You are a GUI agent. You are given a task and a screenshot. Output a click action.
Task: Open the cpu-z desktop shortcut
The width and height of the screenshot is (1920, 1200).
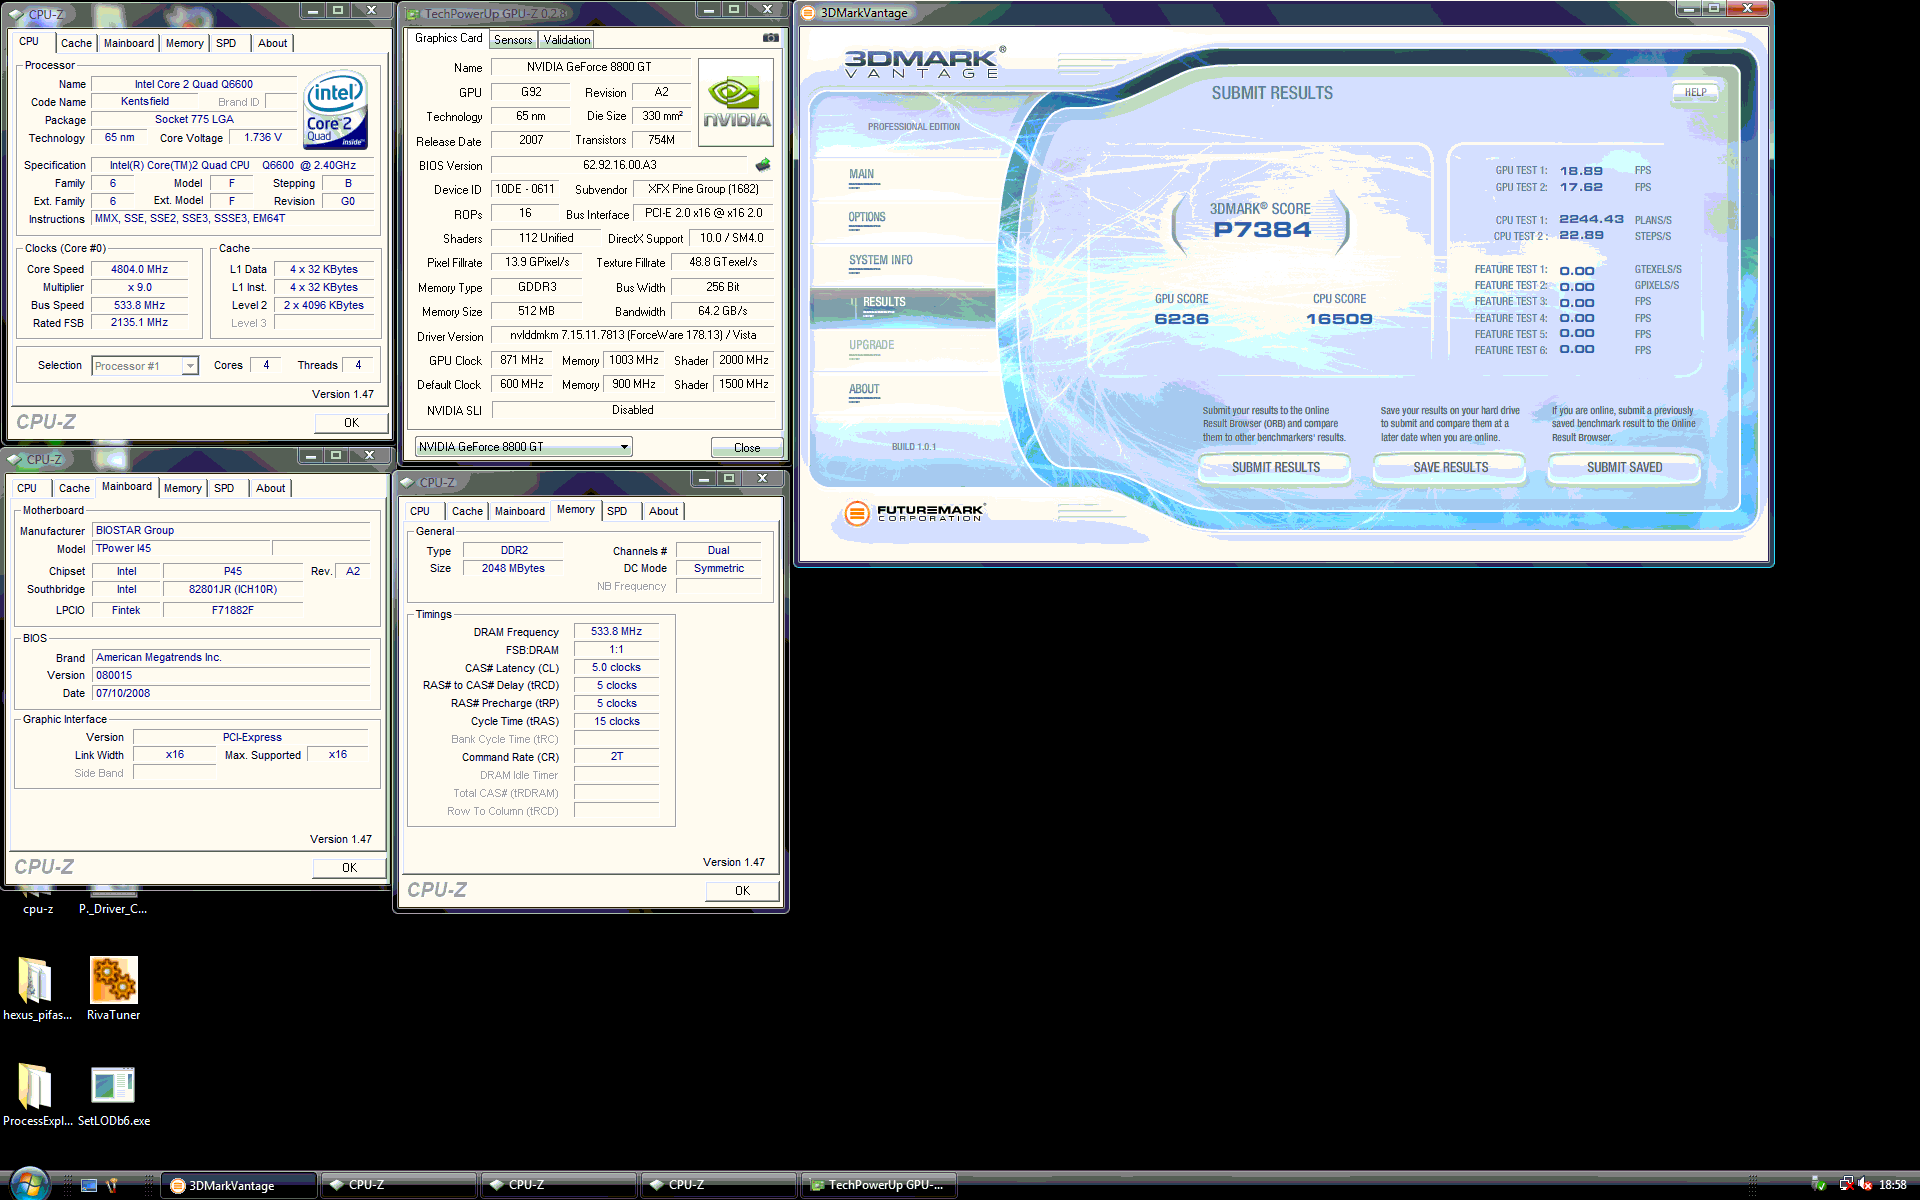pyautogui.click(x=38, y=903)
